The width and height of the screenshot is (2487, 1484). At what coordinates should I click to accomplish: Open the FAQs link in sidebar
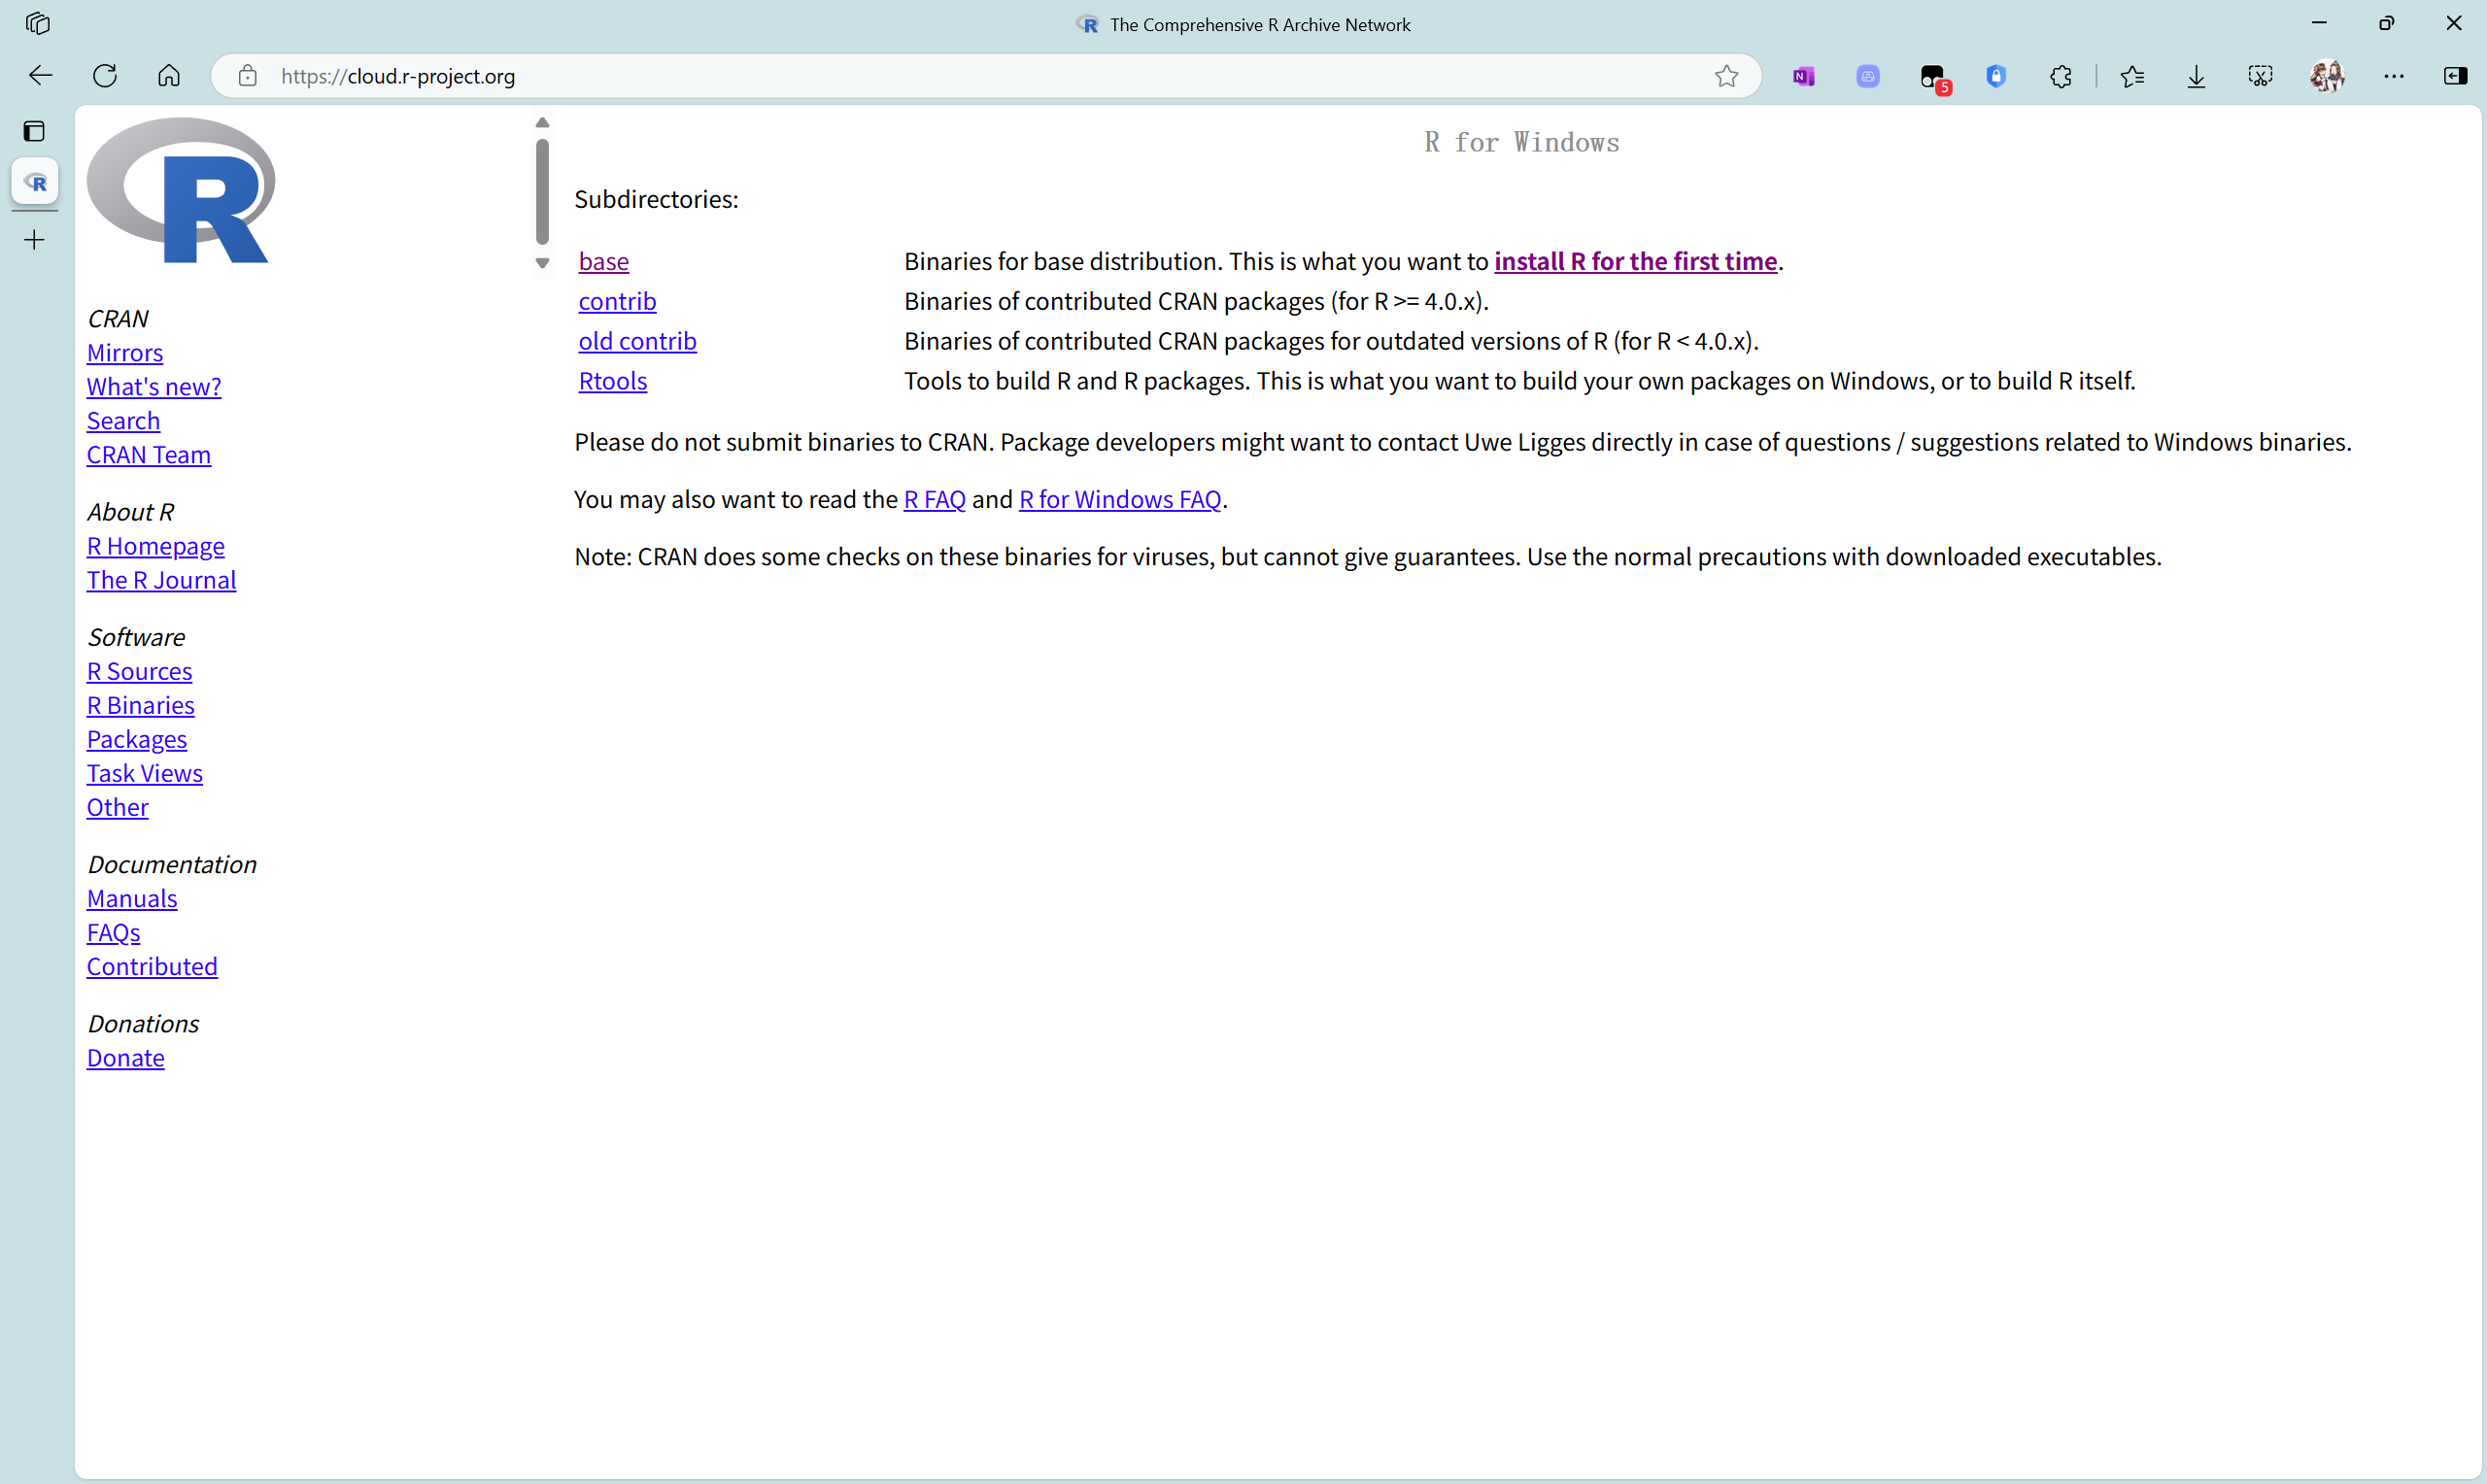[x=113, y=932]
